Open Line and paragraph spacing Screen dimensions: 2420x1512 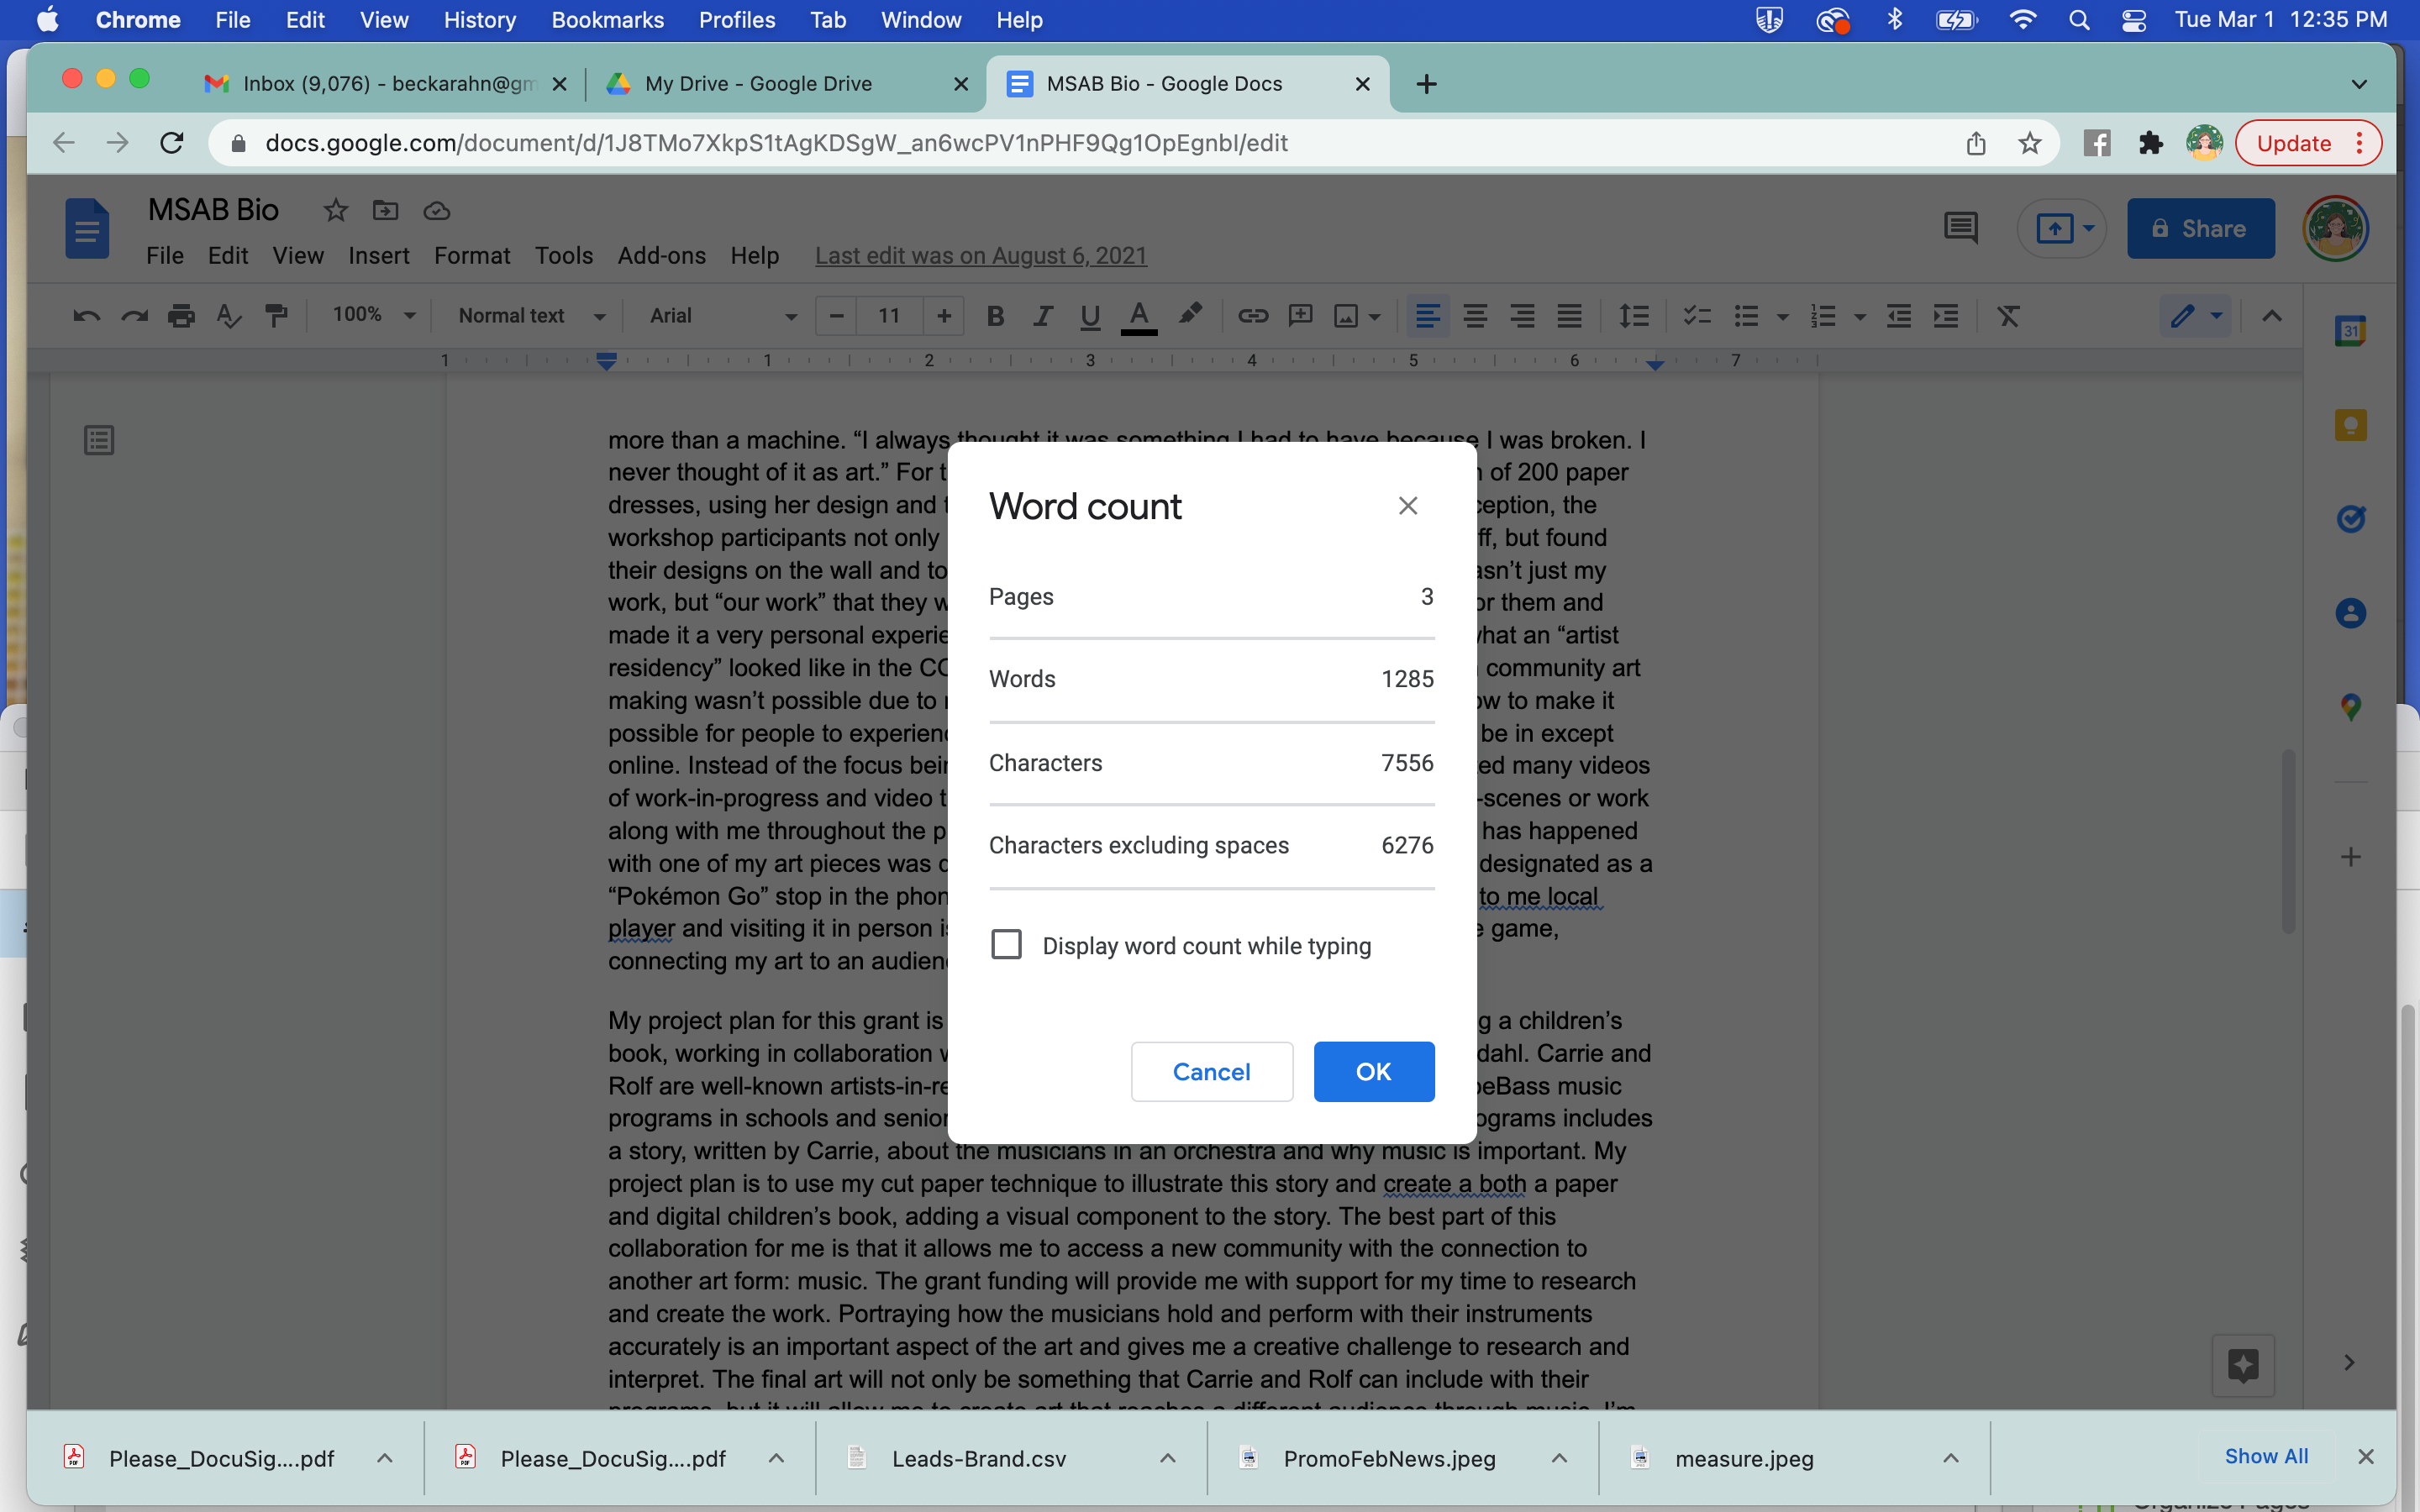tap(1633, 316)
